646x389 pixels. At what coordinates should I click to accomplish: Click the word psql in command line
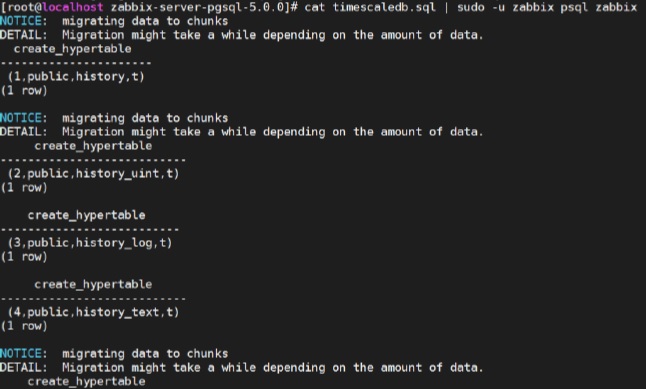coord(574,7)
